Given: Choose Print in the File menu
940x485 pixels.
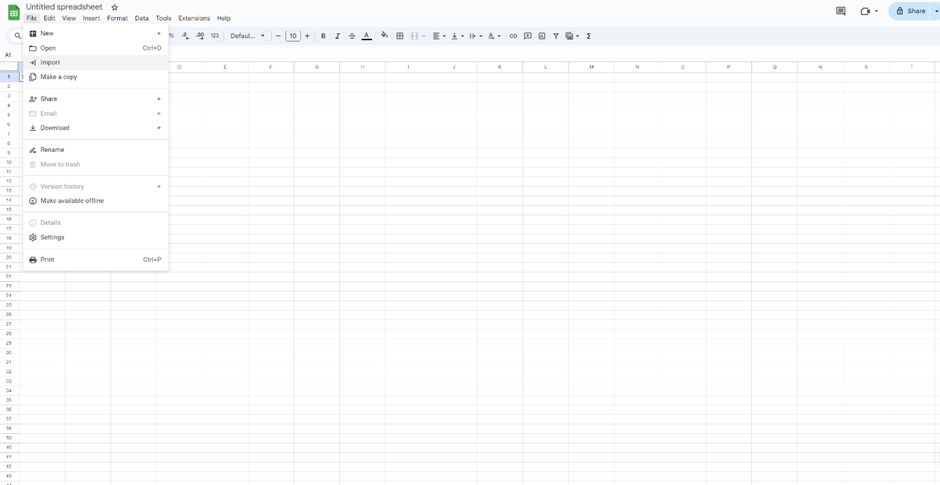Looking at the screenshot, I should pos(96,260).
